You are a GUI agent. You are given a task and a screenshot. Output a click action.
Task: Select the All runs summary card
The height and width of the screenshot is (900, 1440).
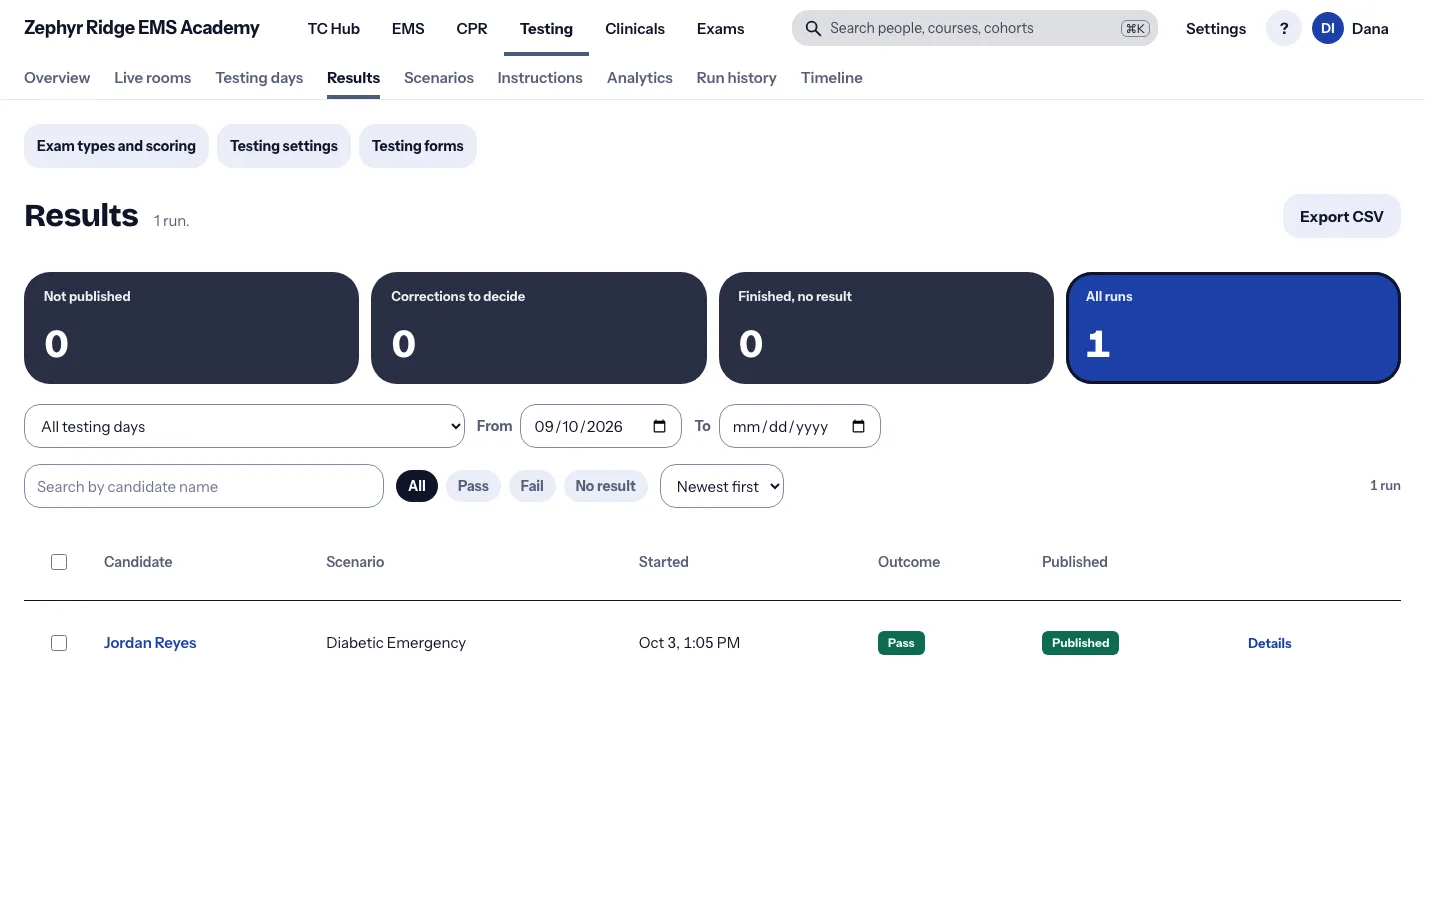click(x=1233, y=328)
